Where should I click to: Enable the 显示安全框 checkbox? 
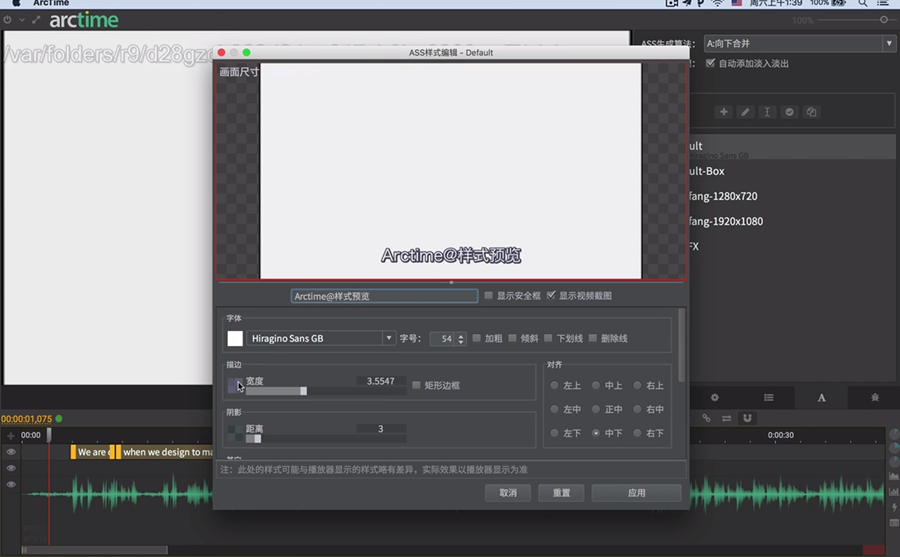click(x=489, y=296)
